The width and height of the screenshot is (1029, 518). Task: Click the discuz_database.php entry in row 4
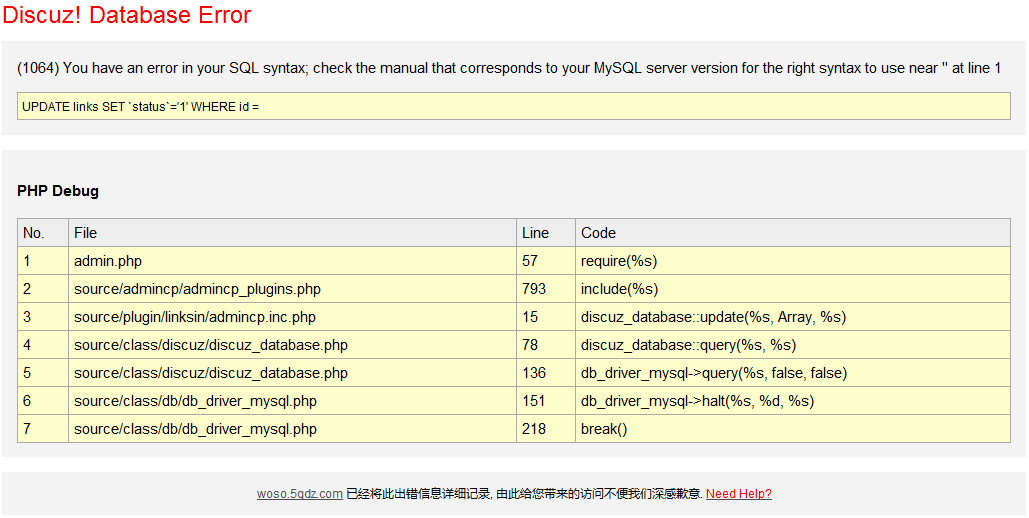210,345
